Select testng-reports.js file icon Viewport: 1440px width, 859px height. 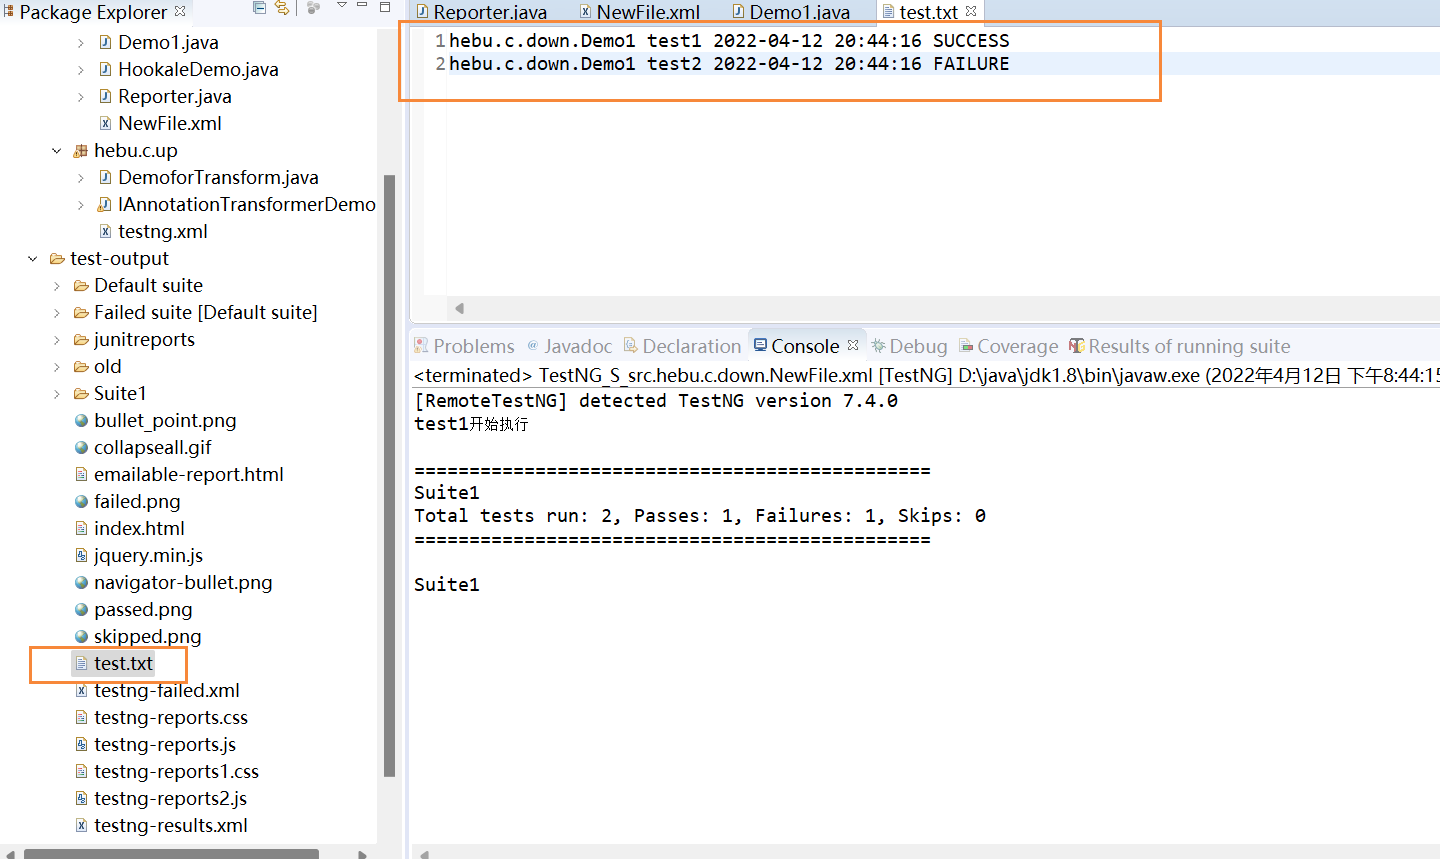82,745
